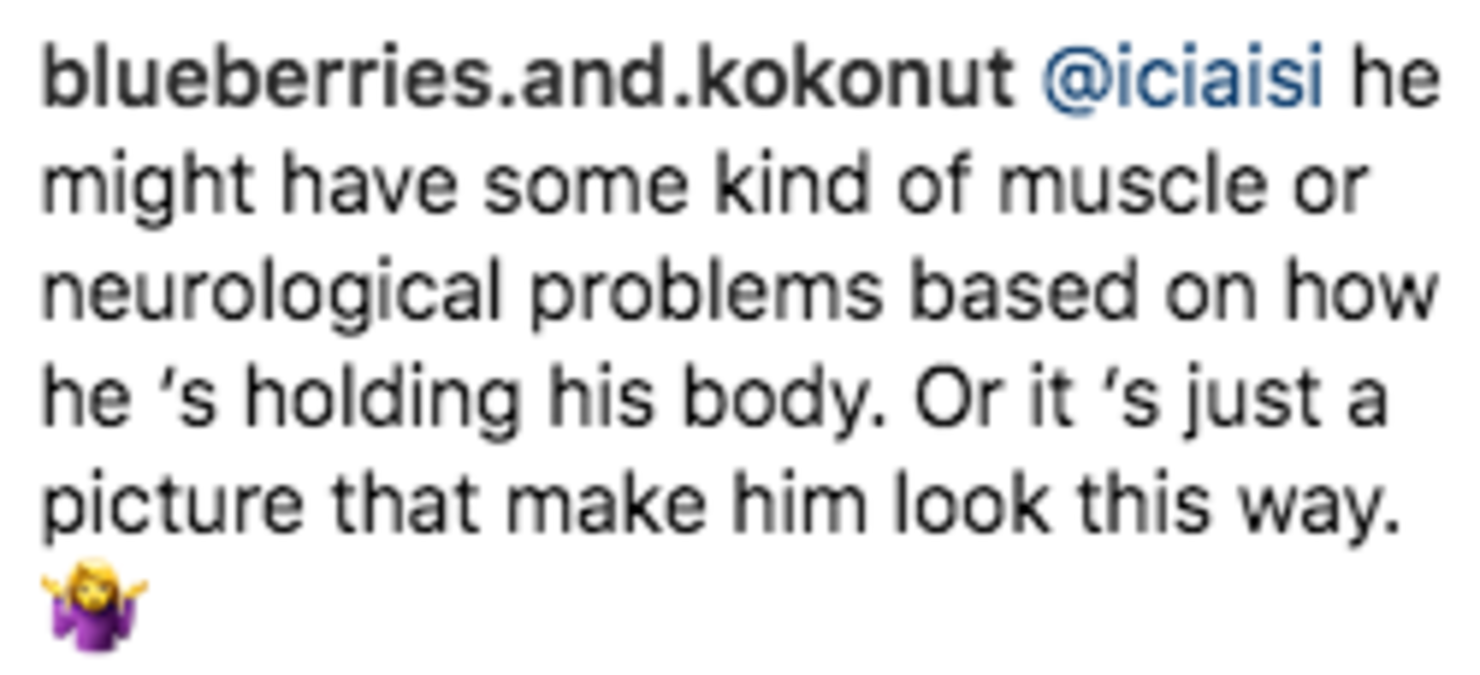Click the word "kind" in comment
The height and width of the screenshot is (675, 1480).
click(x=790, y=187)
